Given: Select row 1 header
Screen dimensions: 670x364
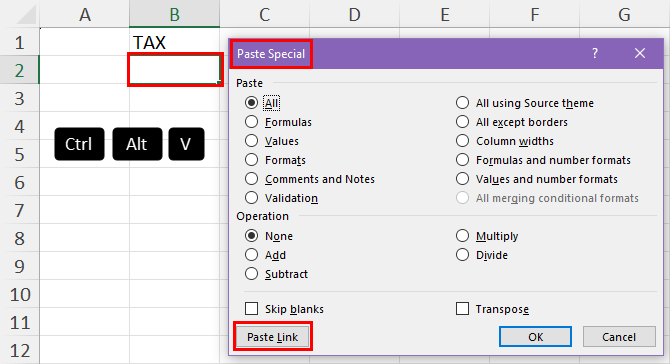Looking at the screenshot, I should tap(20, 42).
